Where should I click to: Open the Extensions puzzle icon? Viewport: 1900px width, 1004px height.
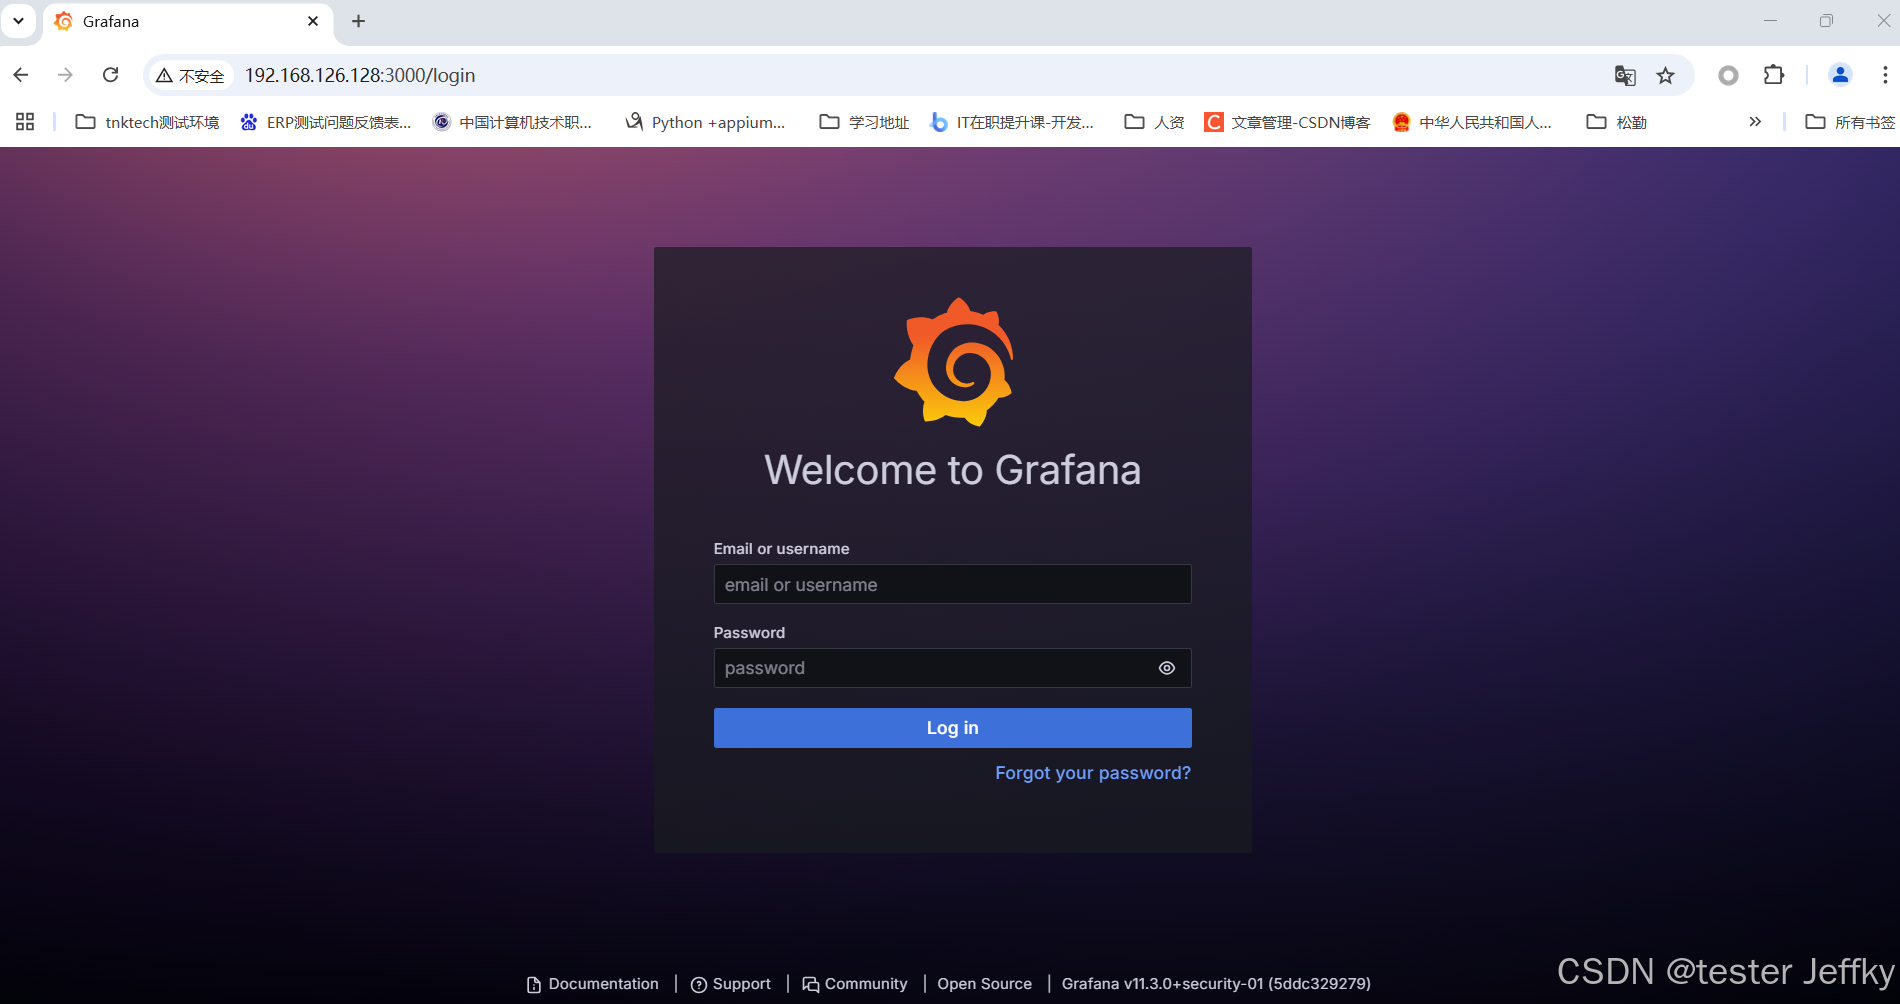pyautogui.click(x=1774, y=75)
